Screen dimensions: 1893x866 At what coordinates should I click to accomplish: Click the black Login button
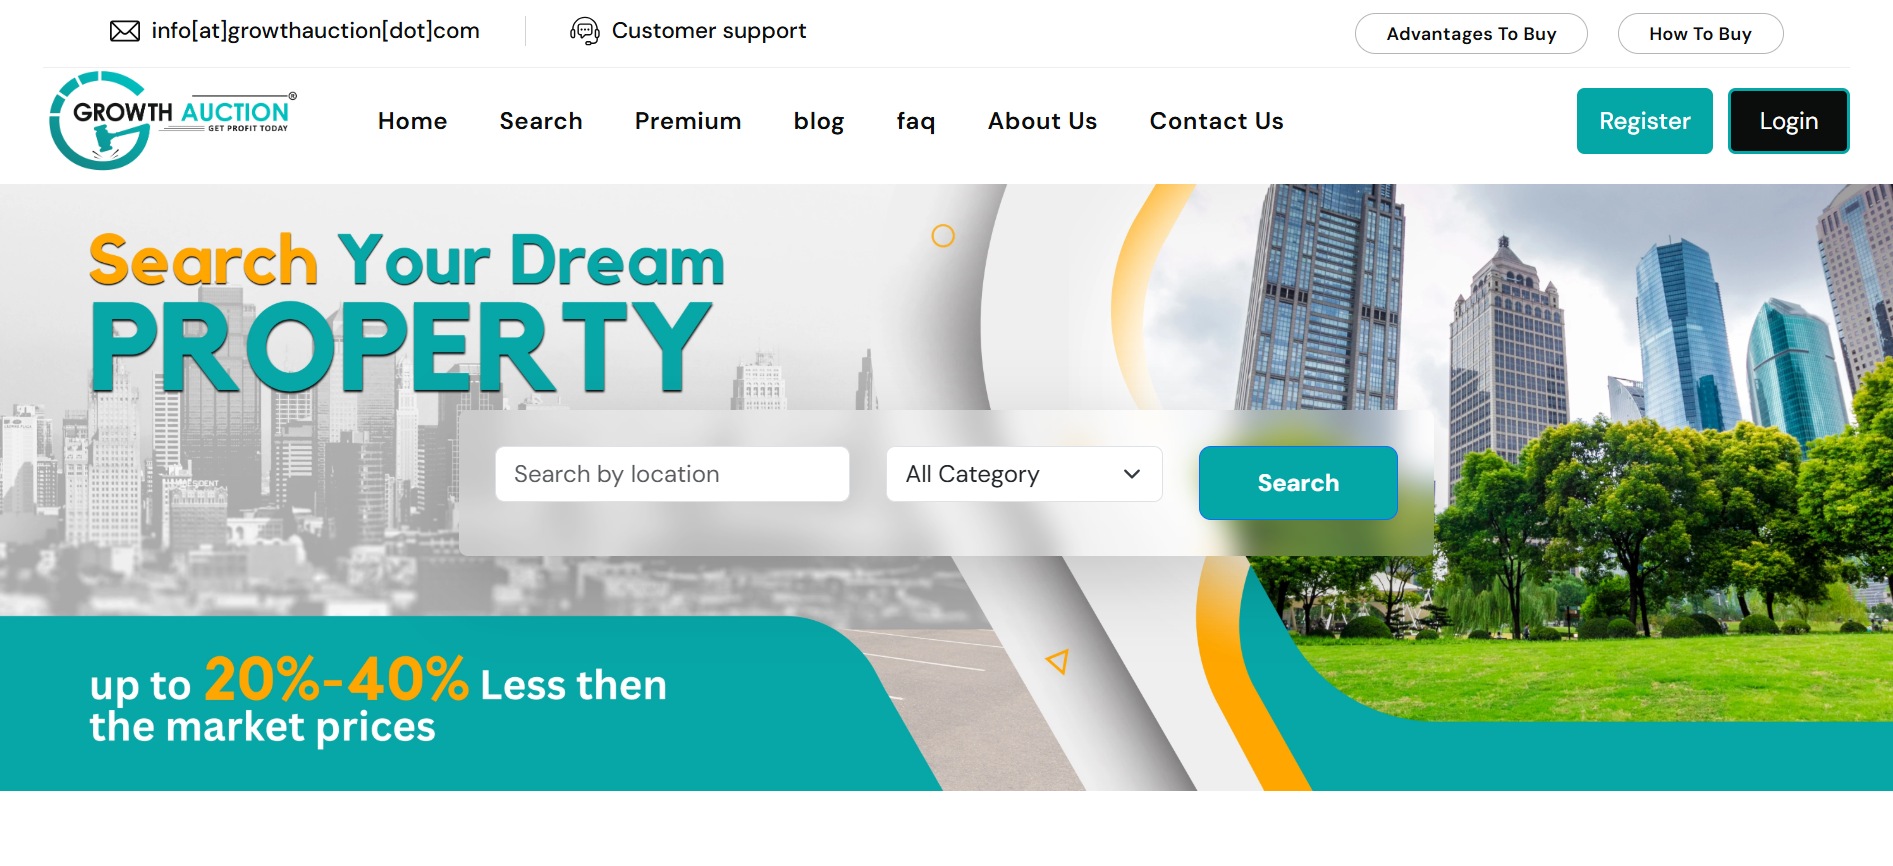1789,121
